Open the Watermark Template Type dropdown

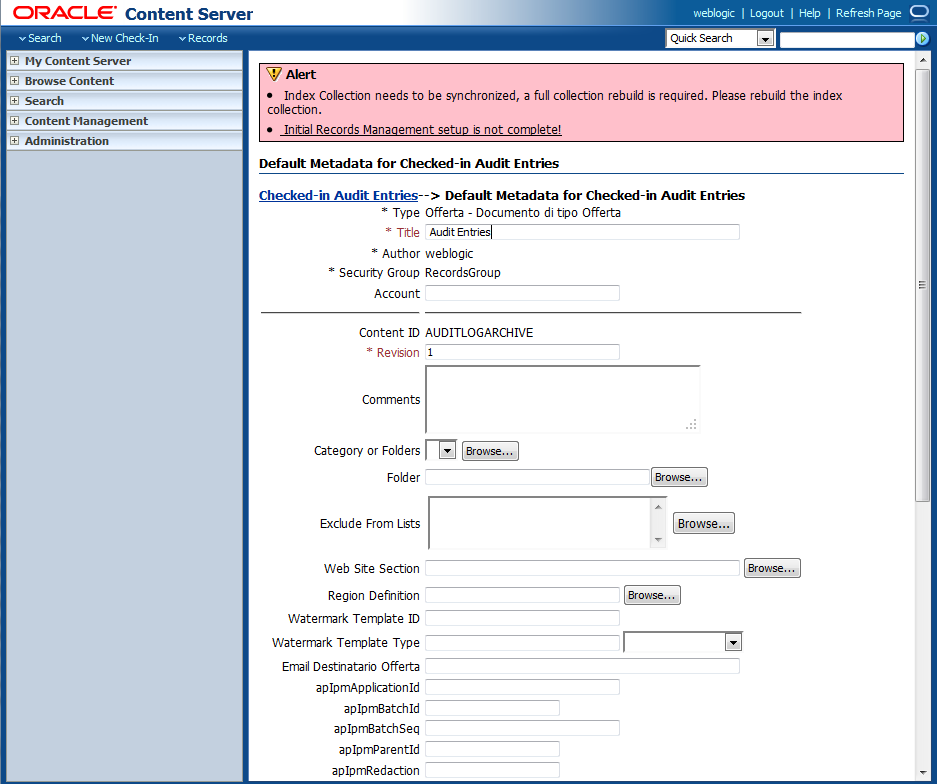pos(733,642)
